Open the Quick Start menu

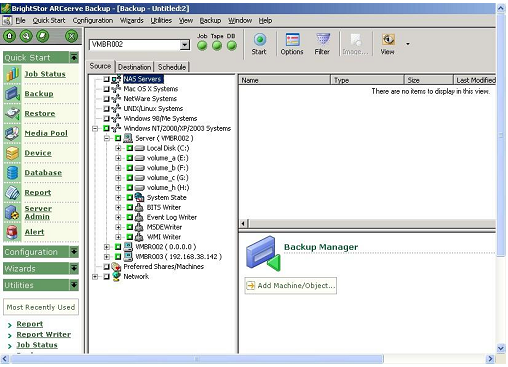tap(49, 21)
